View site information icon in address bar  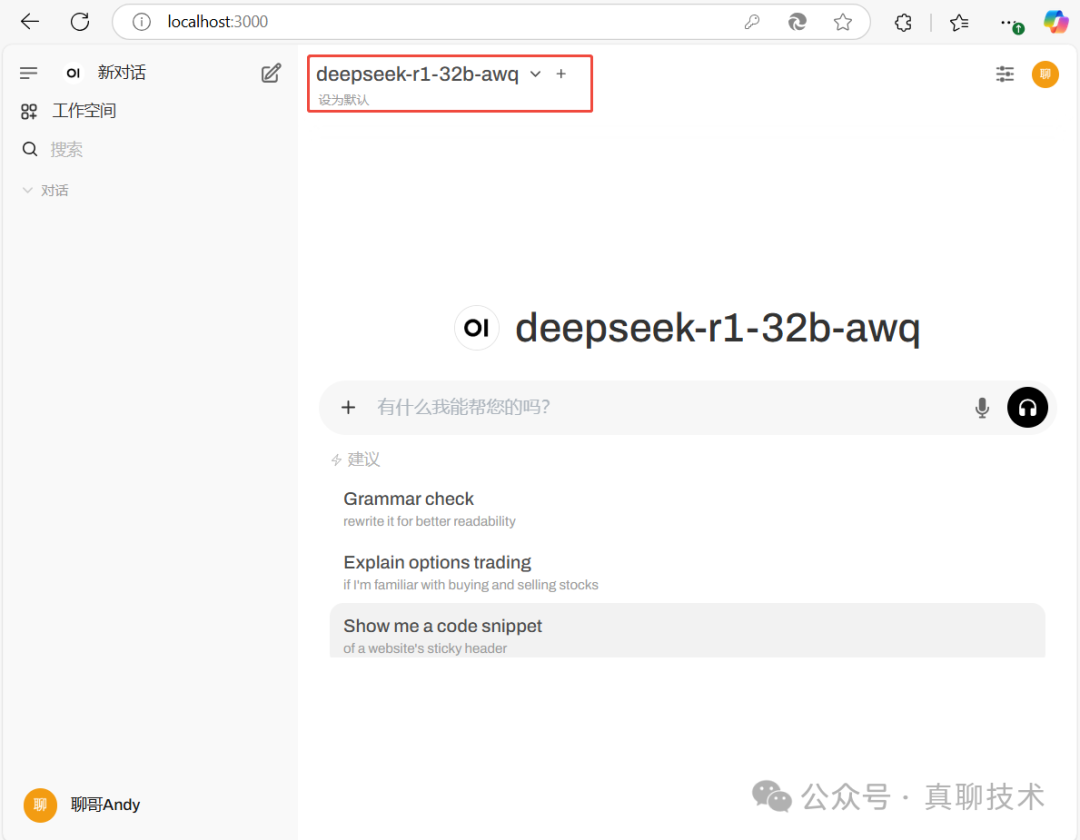pos(141,22)
